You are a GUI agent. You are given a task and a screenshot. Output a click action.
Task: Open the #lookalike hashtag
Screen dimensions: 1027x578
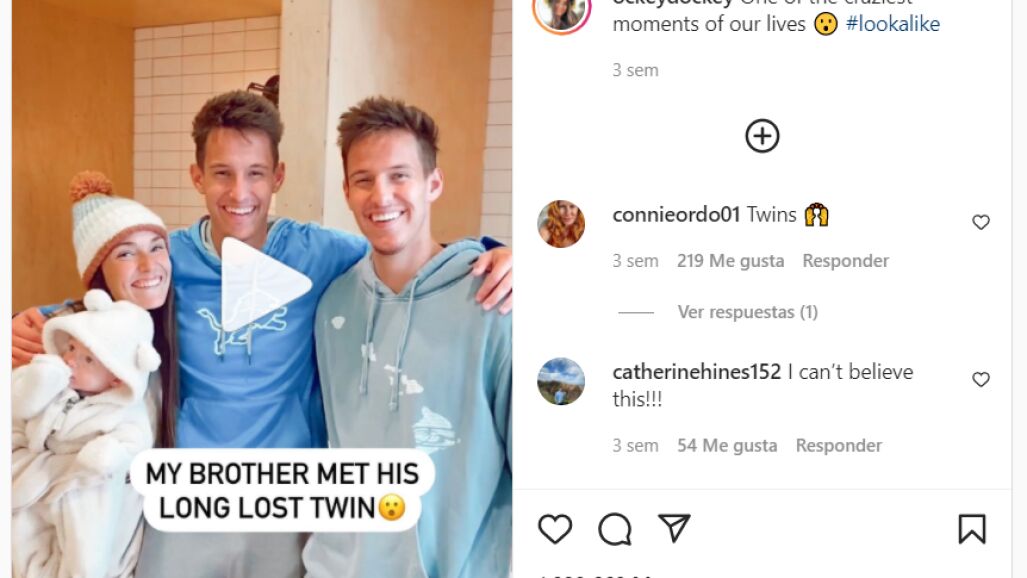[893, 24]
